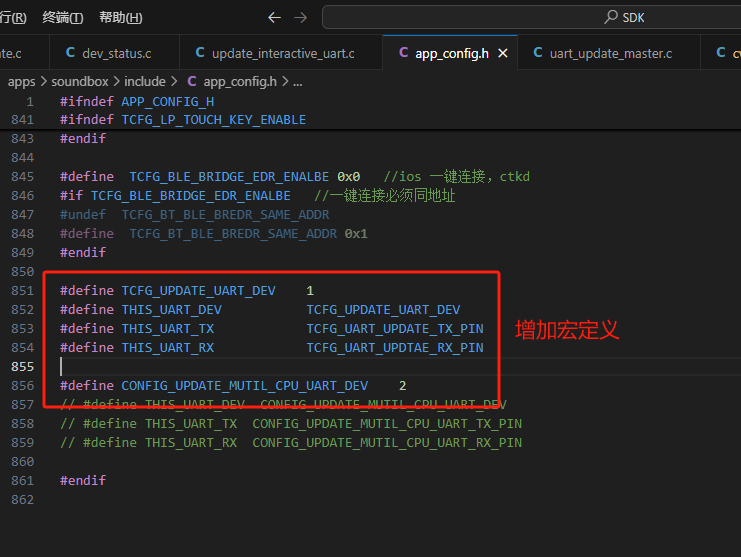
Task: Close the app_config.h tab
Action: click(503, 53)
